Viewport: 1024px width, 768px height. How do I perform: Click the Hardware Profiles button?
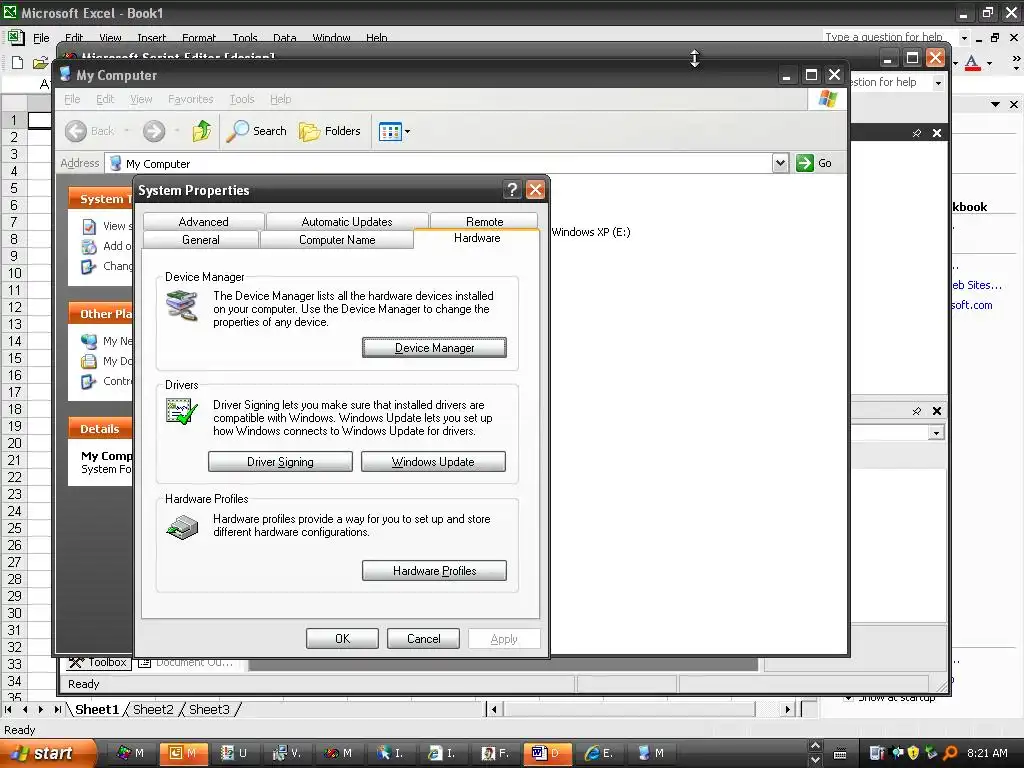(434, 571)
